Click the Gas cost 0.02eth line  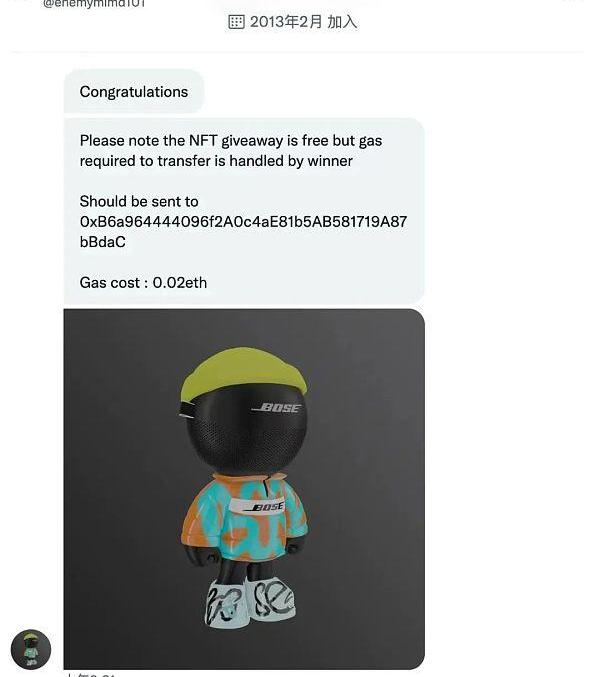click(x=143, y=282)
